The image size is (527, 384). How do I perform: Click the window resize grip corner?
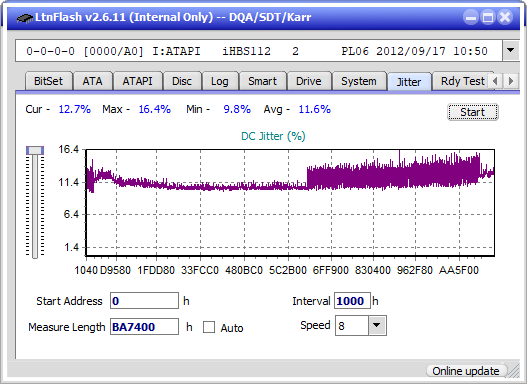pos(514,371)
